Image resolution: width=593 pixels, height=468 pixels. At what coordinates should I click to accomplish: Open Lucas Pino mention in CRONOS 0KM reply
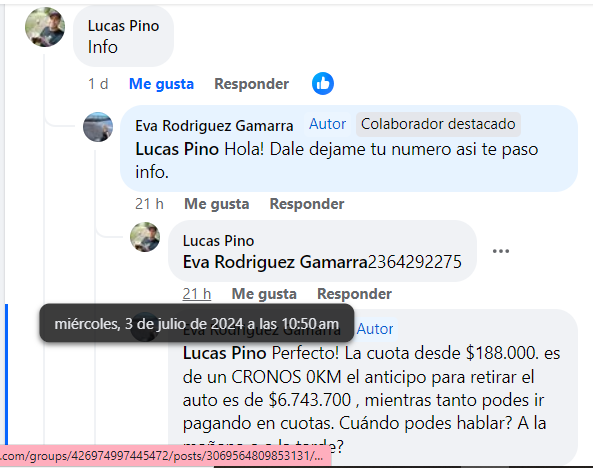click(x=225, y=353)
